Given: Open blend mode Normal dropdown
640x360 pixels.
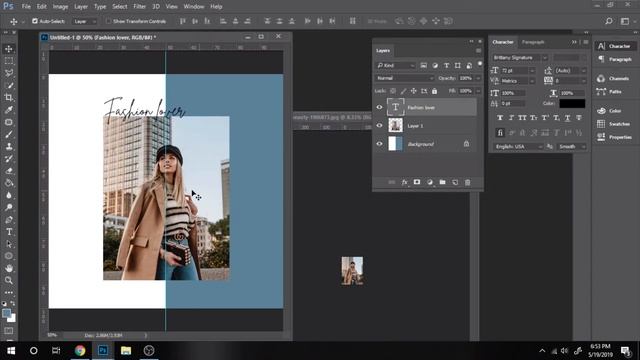Looking at the screenshot, I should [x=404, y=78].
